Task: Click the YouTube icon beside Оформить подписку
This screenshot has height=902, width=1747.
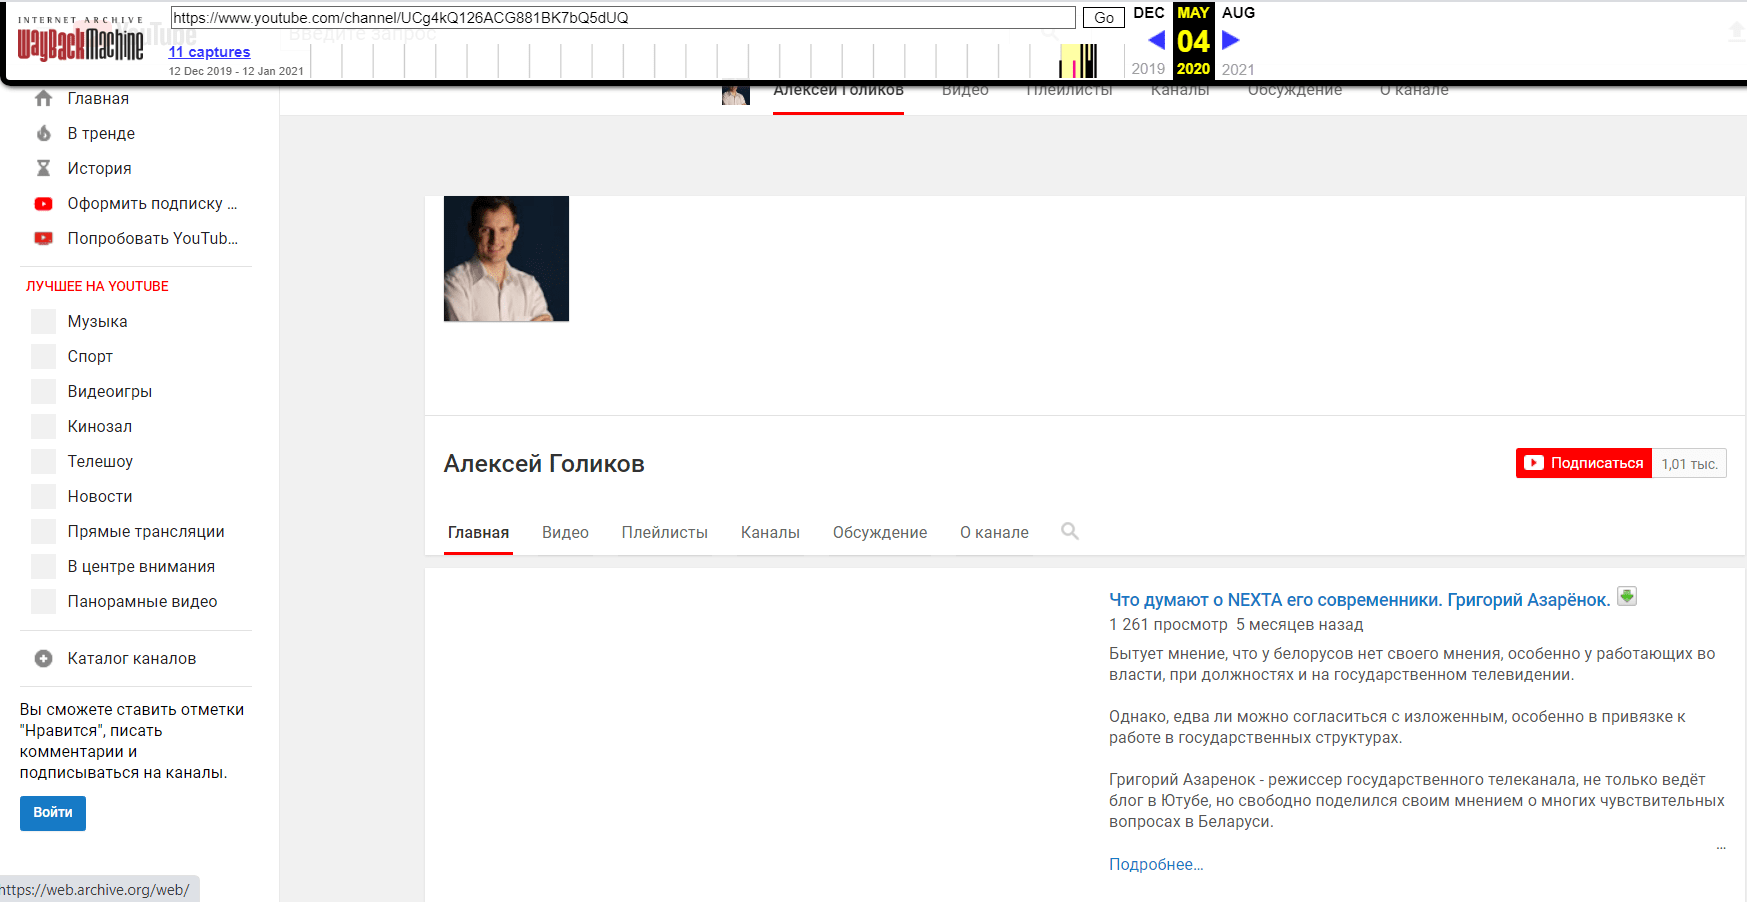Action: coord(43,203)
